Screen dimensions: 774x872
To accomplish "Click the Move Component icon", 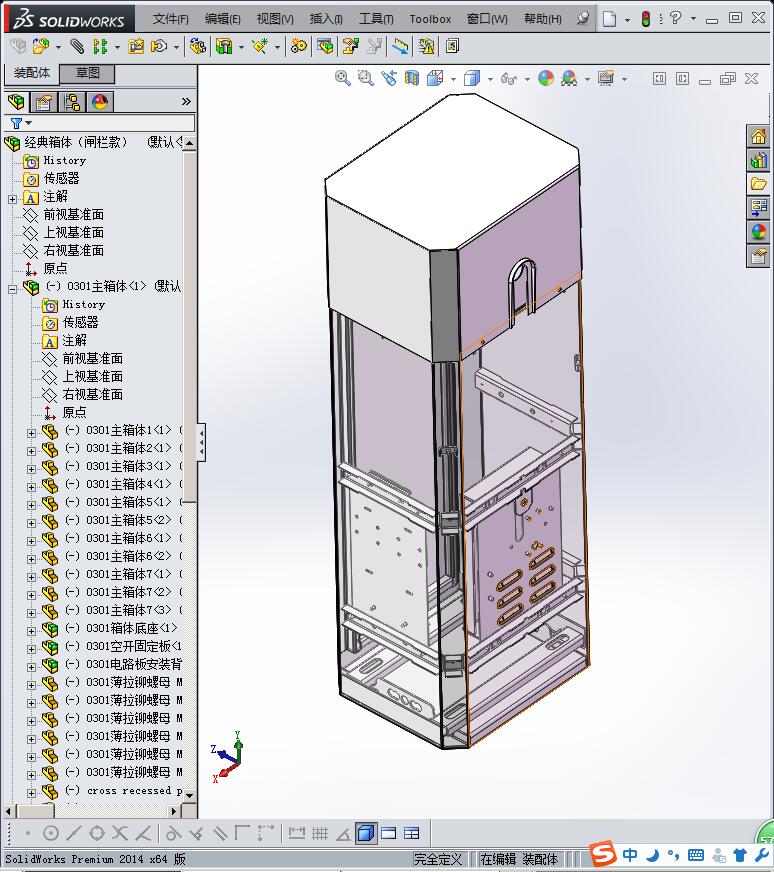I will tap(160, 47).
